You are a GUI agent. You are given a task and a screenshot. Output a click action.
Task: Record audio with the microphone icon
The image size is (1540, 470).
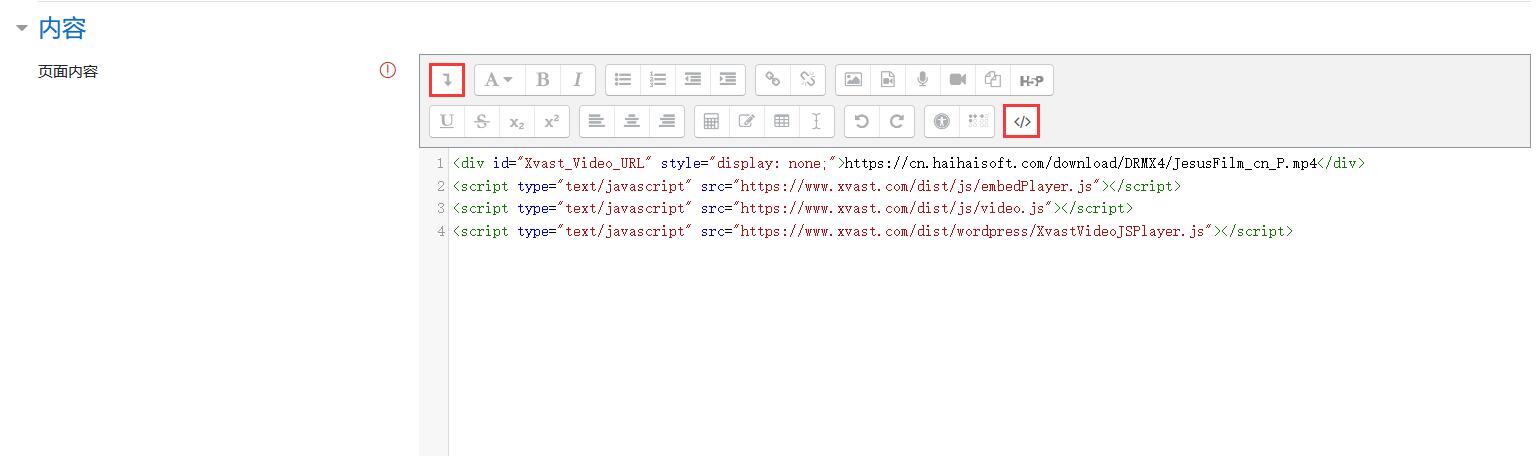(x=923, y=80)
